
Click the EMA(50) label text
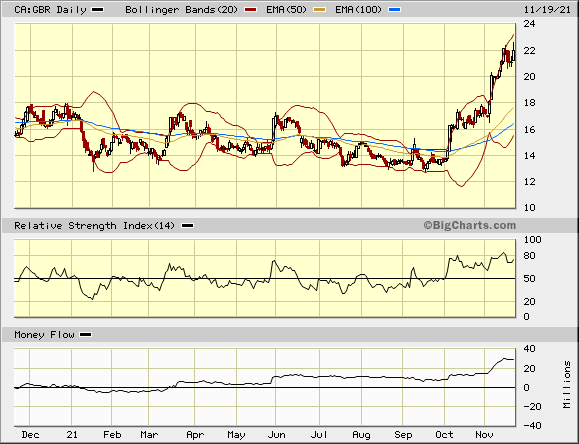pos(287,10)
